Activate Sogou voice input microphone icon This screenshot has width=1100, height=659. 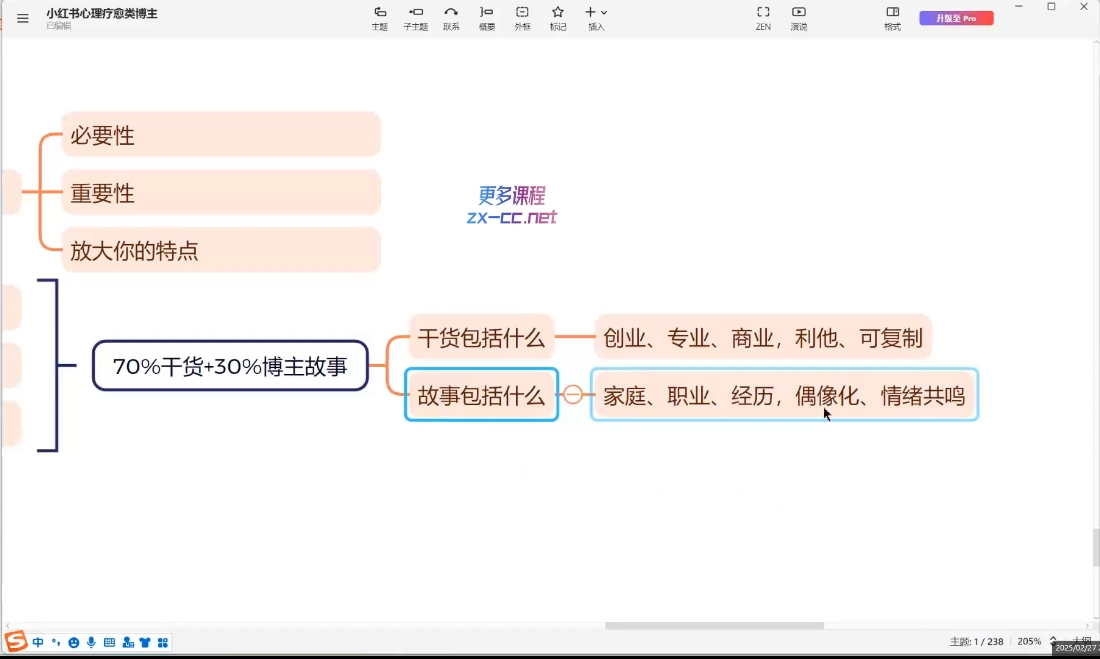(91, 642)
